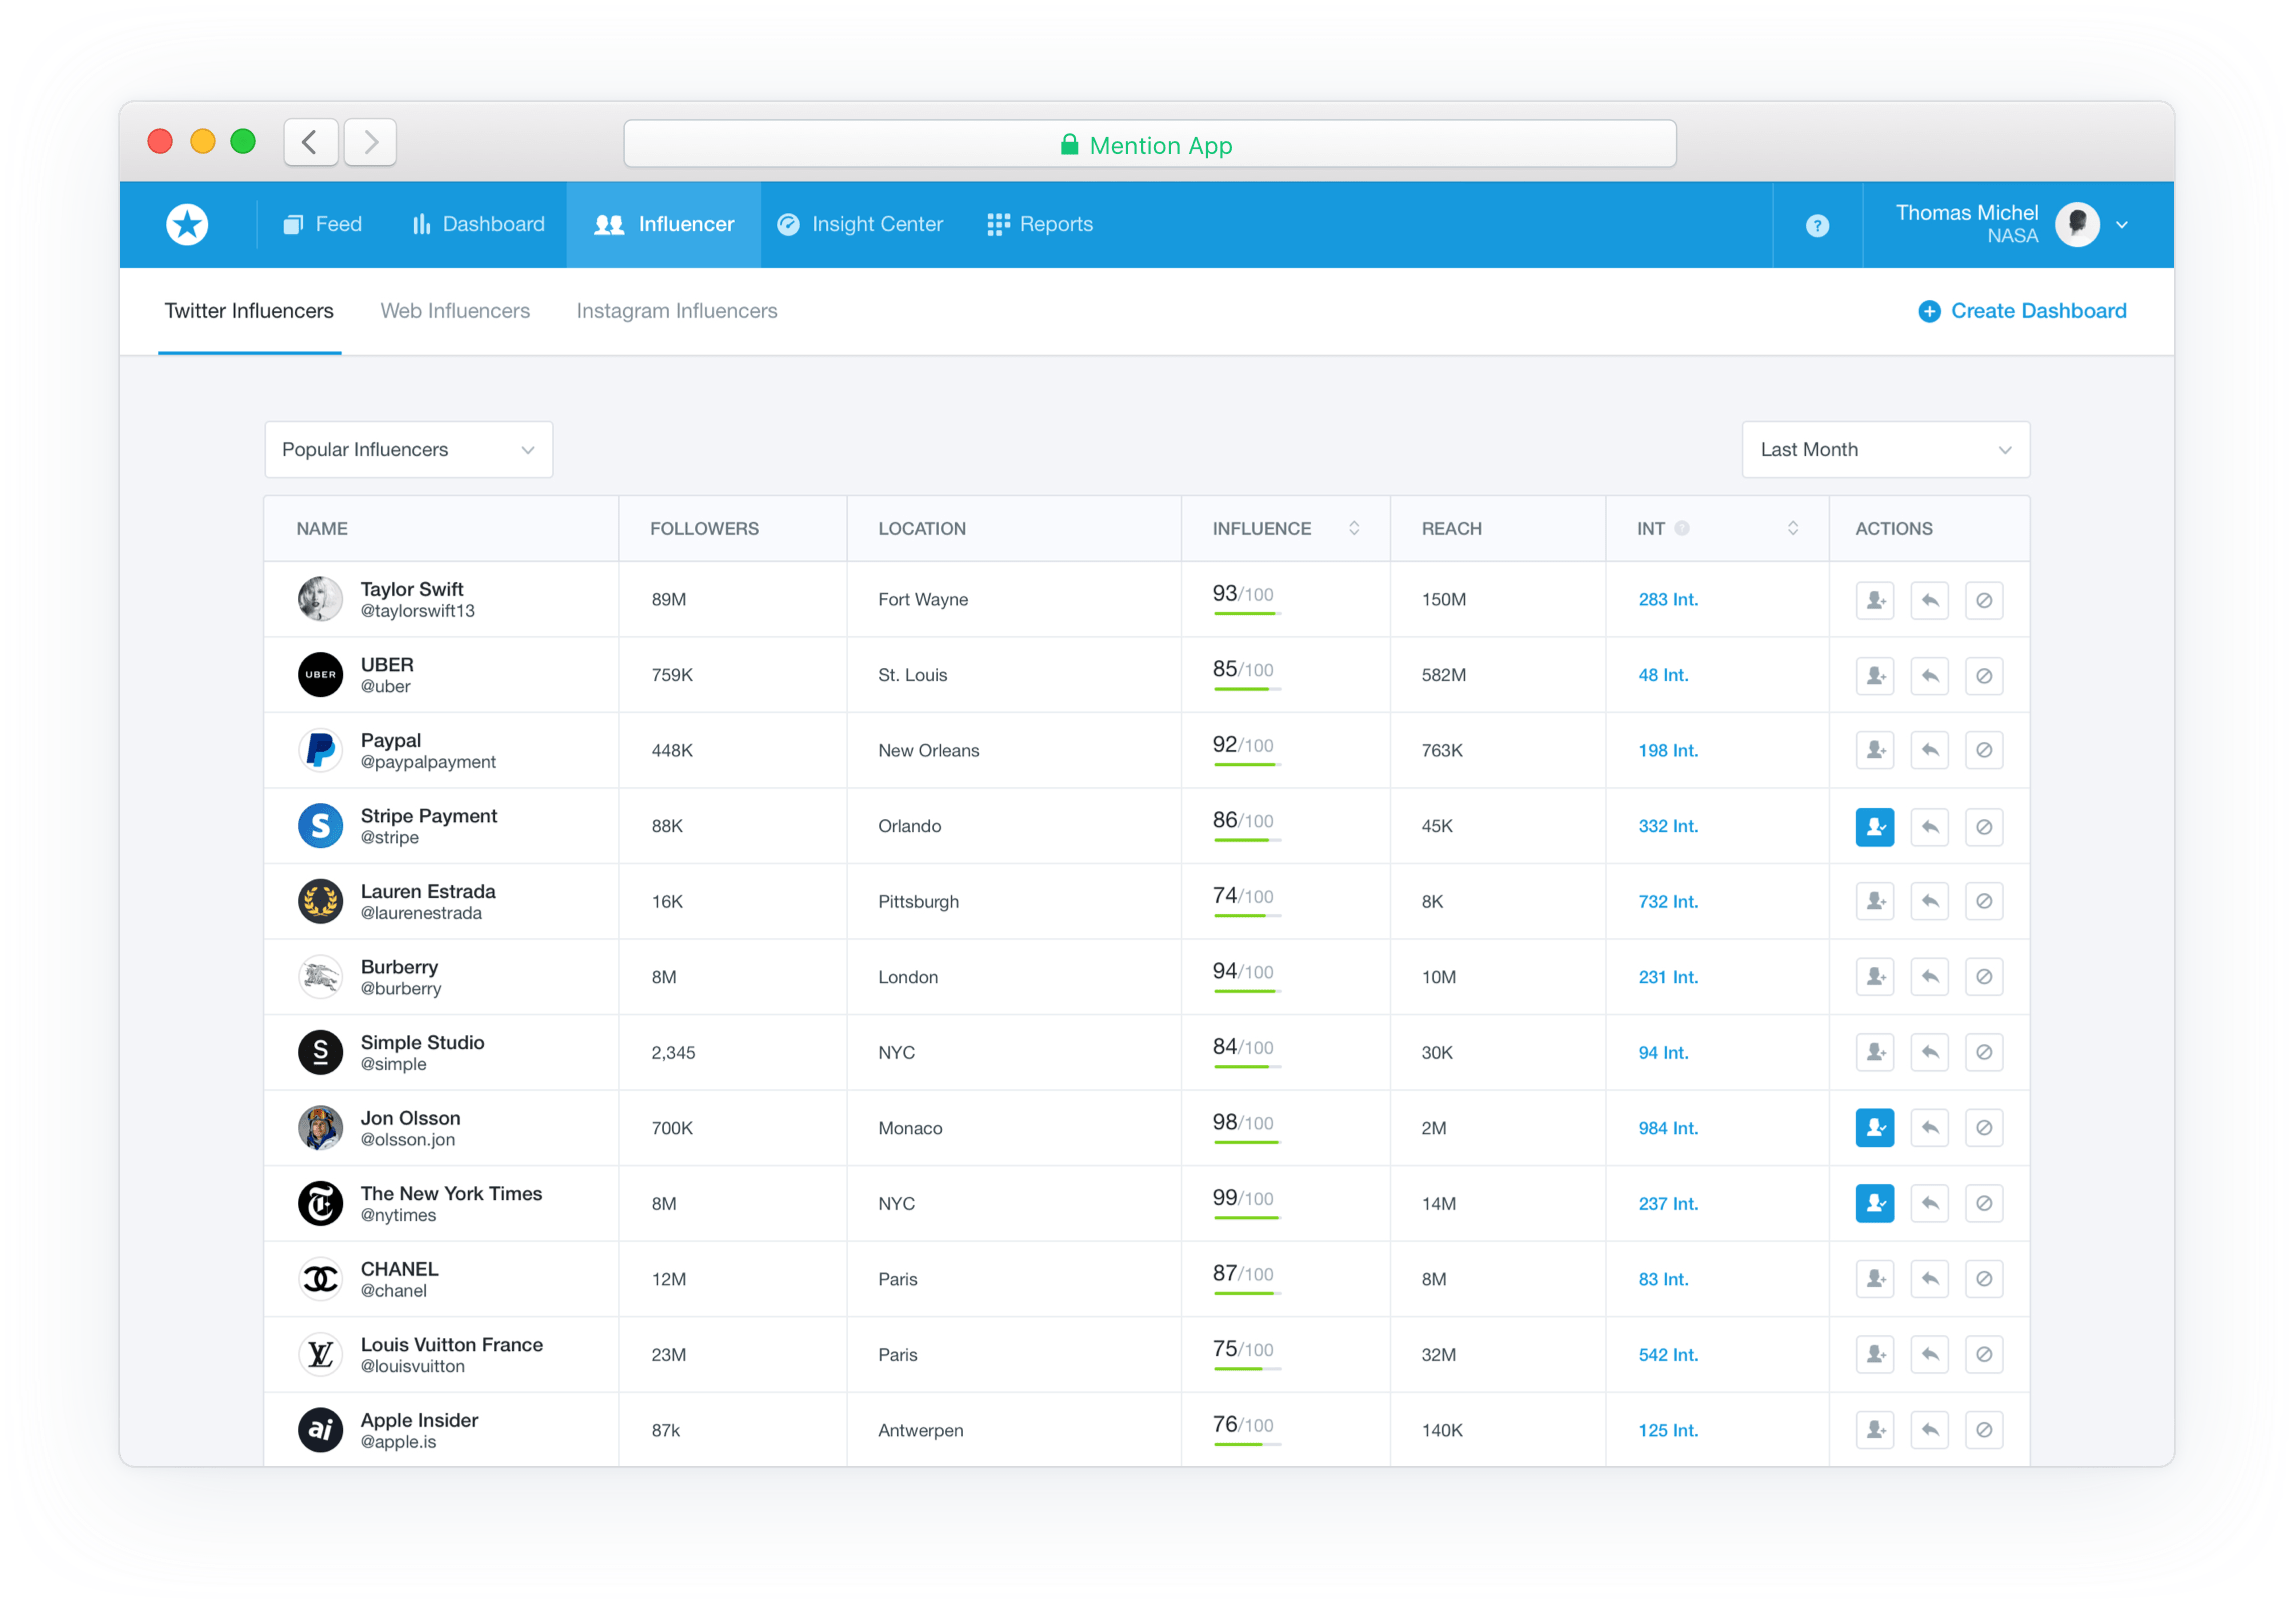Screen dimensions: 2294x1604
Task: Block UBER influencer
Action: pos(1983,676)
